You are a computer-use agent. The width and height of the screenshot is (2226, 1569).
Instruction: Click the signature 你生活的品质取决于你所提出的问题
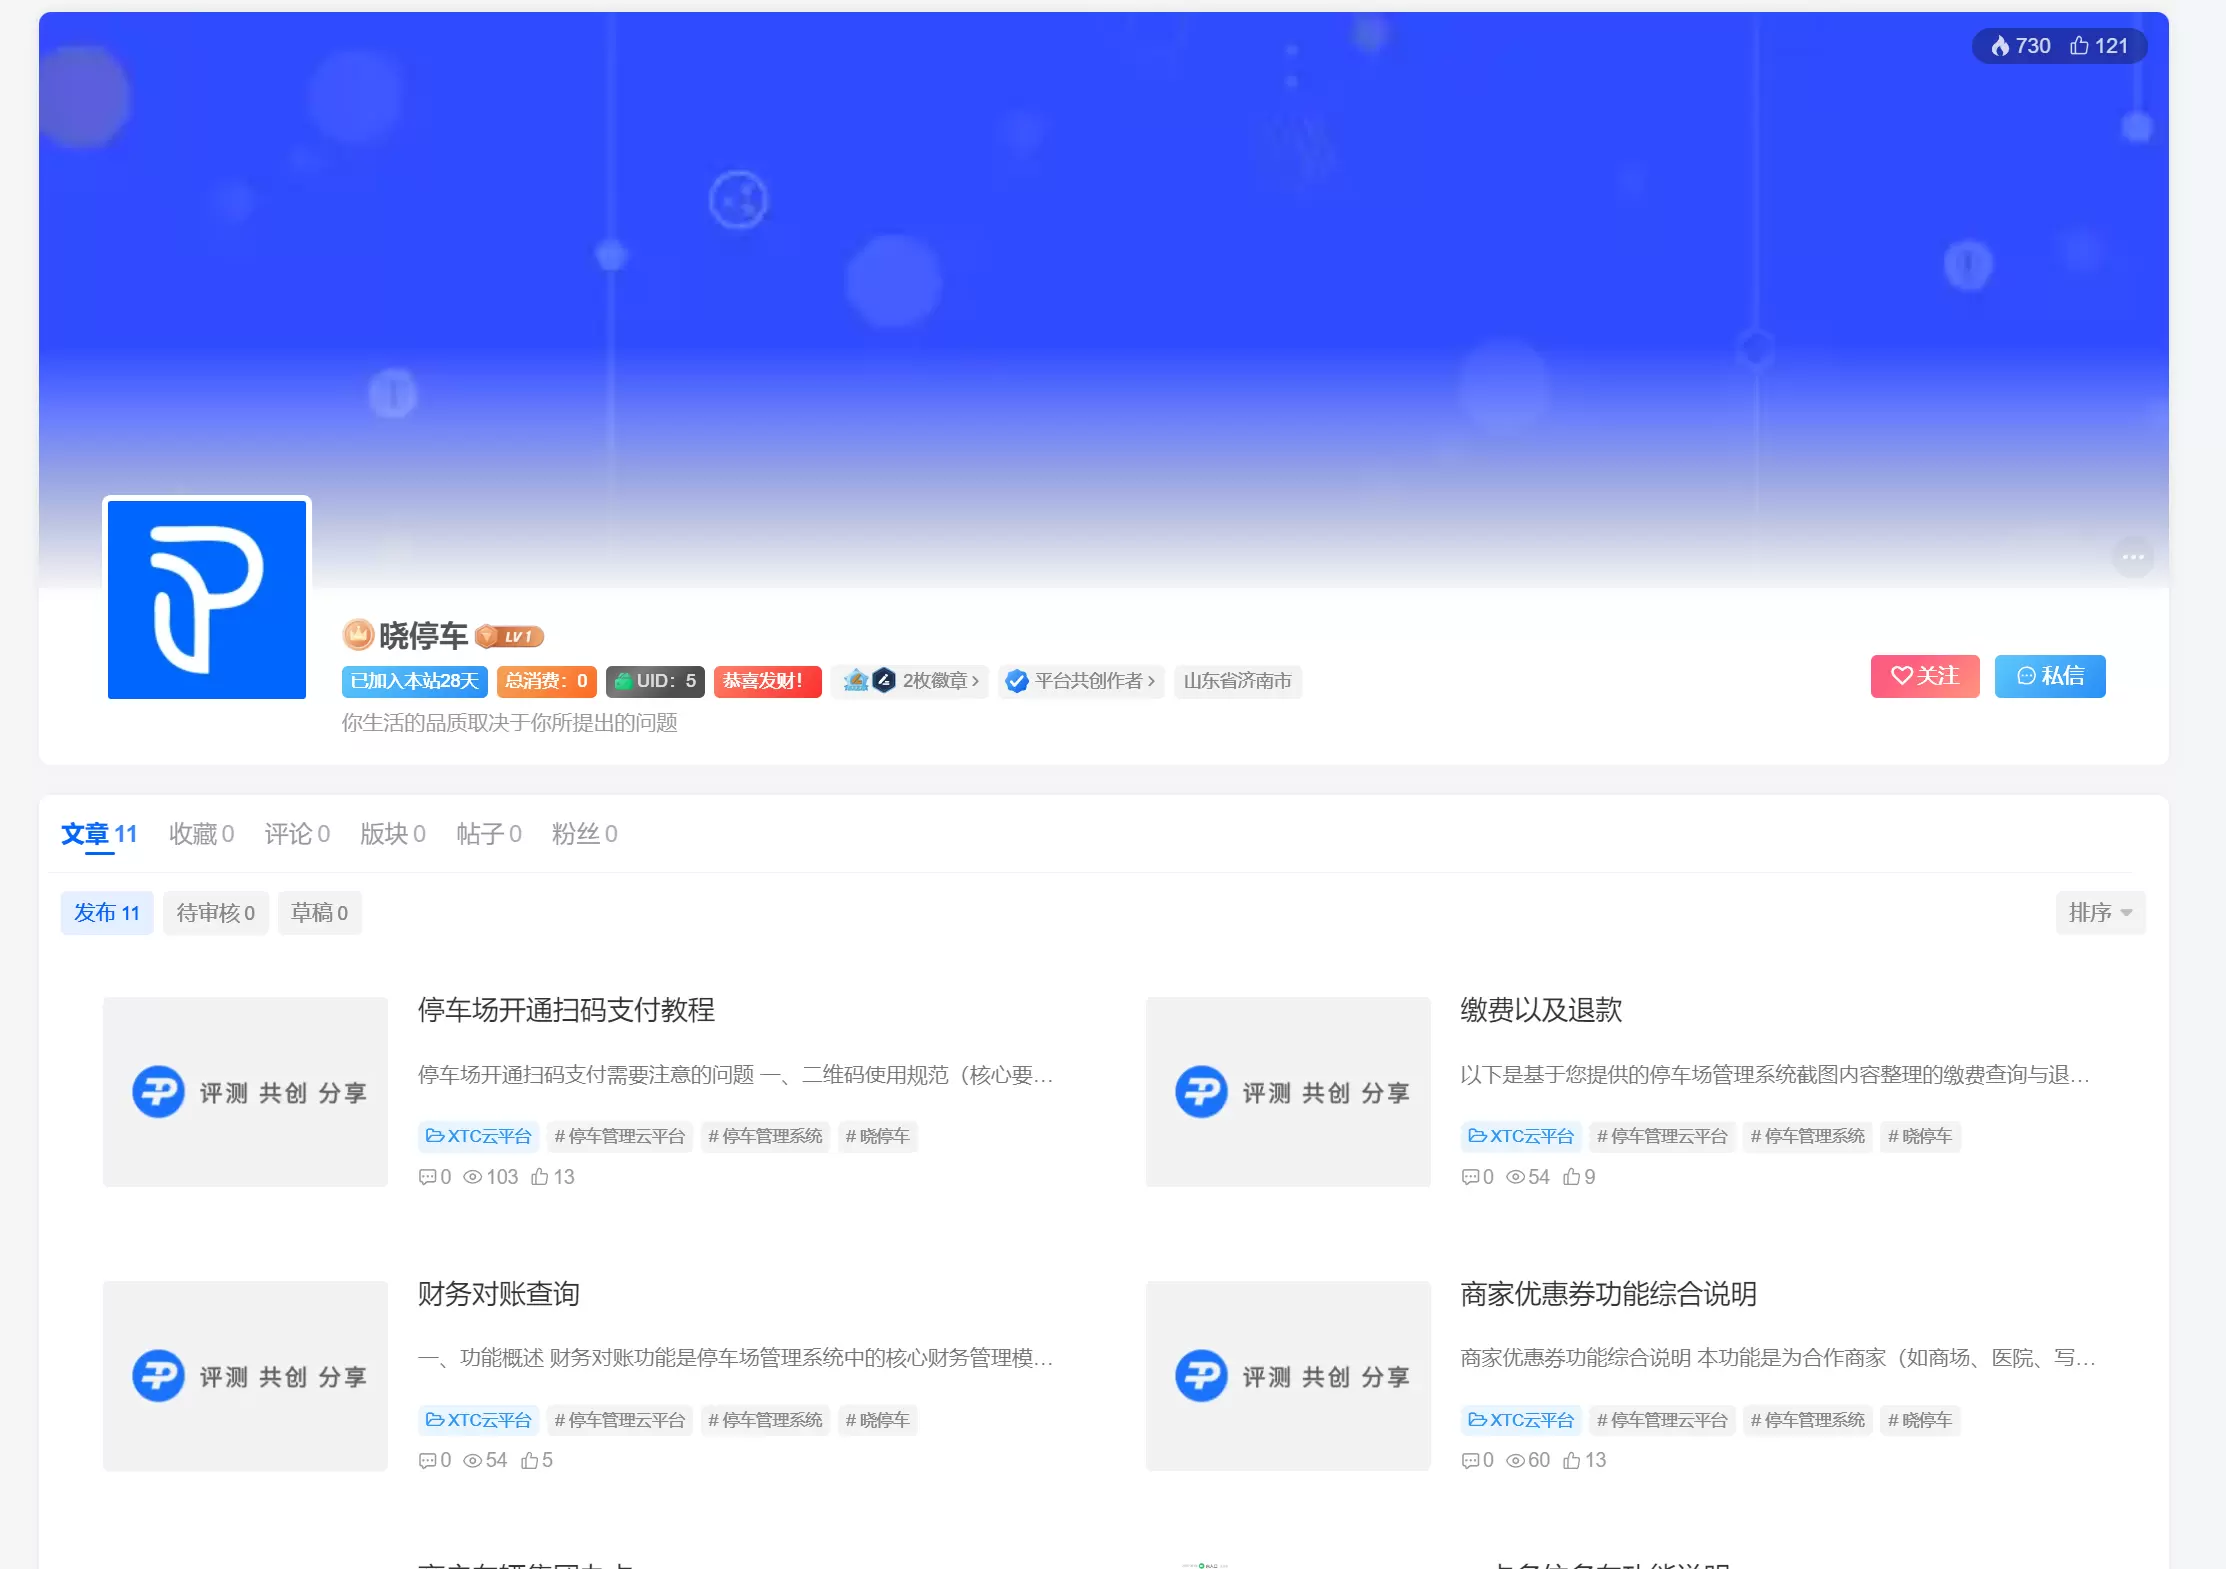point(509,723)
